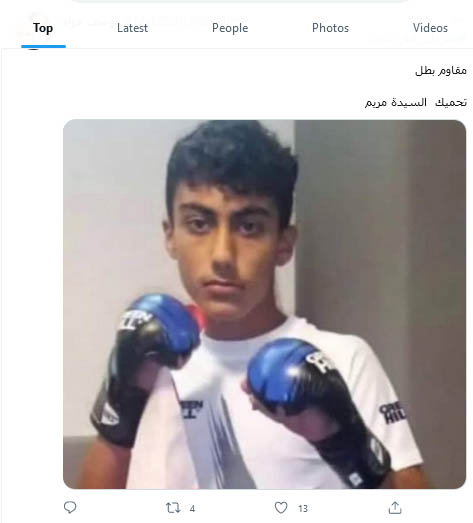Click the reply speech bubble icon
This screenshot has height=523, width=473.
(x=70, y=508)
